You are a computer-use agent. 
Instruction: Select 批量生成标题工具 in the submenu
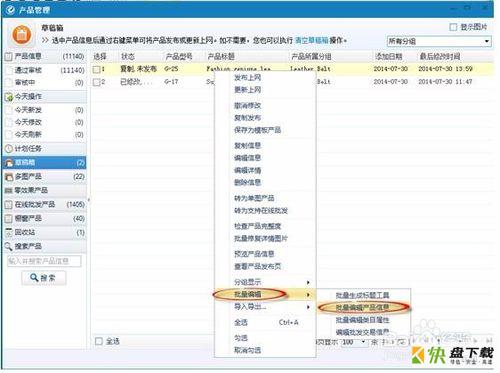[x=363, y=295]
